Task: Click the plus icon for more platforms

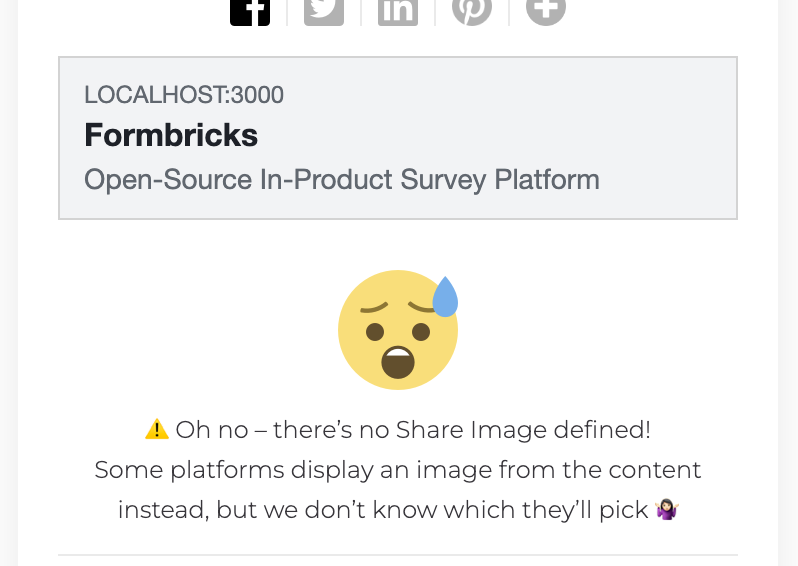Action: (x=546, y=10)
